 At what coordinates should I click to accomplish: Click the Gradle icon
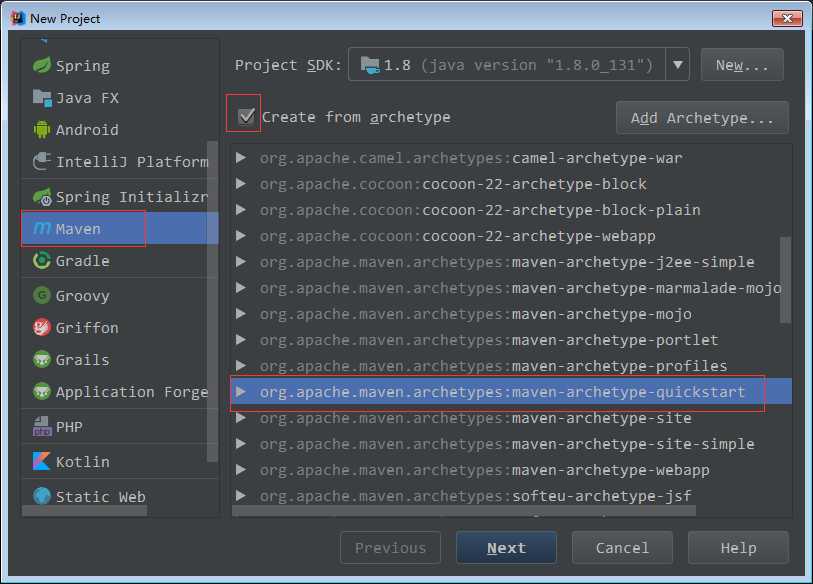pyautogui.click(x=41, y=260)
